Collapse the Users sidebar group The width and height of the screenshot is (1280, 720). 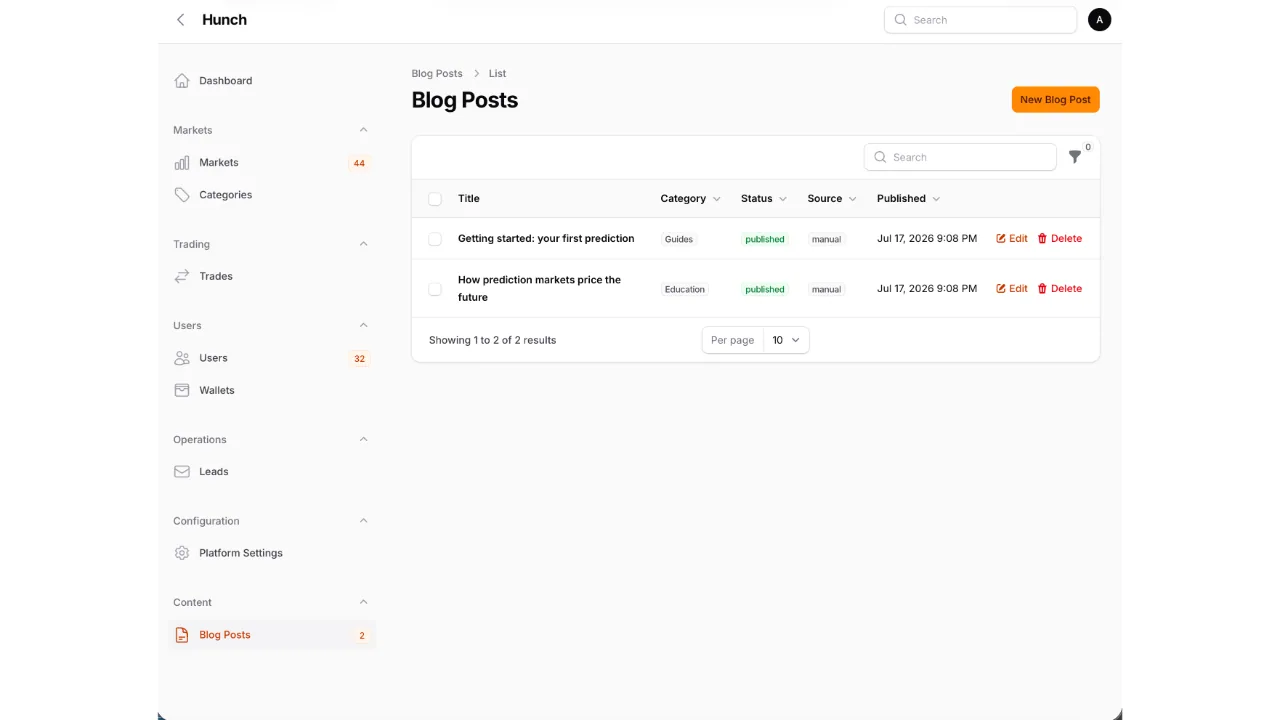coord(363,325)
